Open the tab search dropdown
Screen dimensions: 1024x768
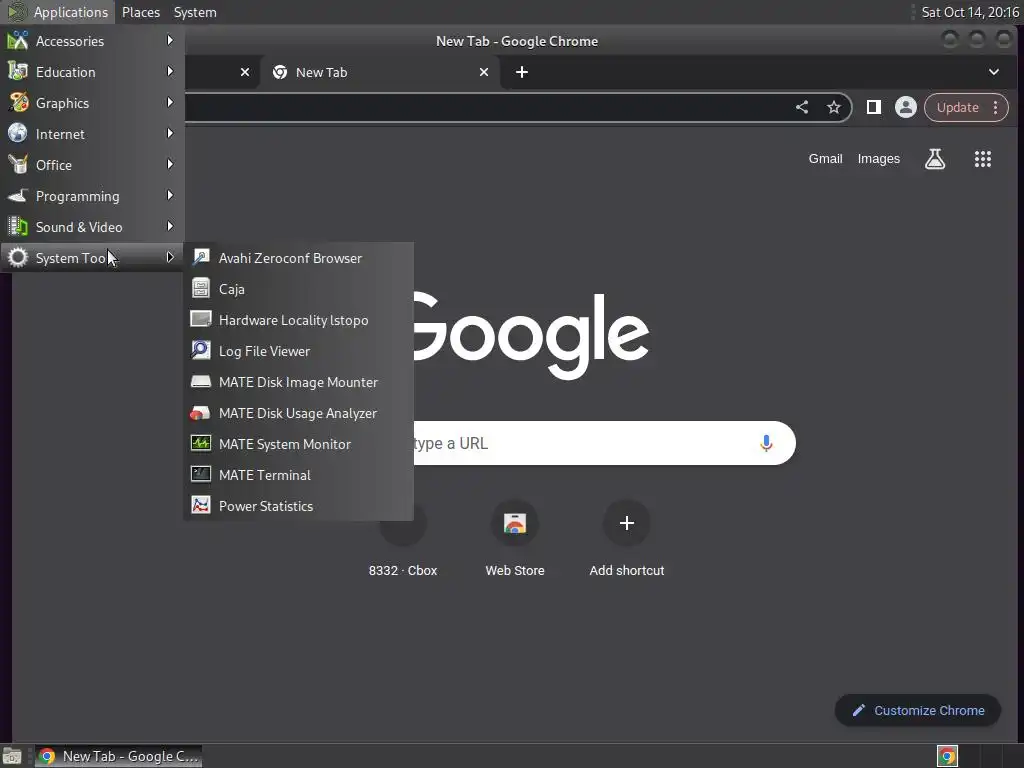click(994, 72)
